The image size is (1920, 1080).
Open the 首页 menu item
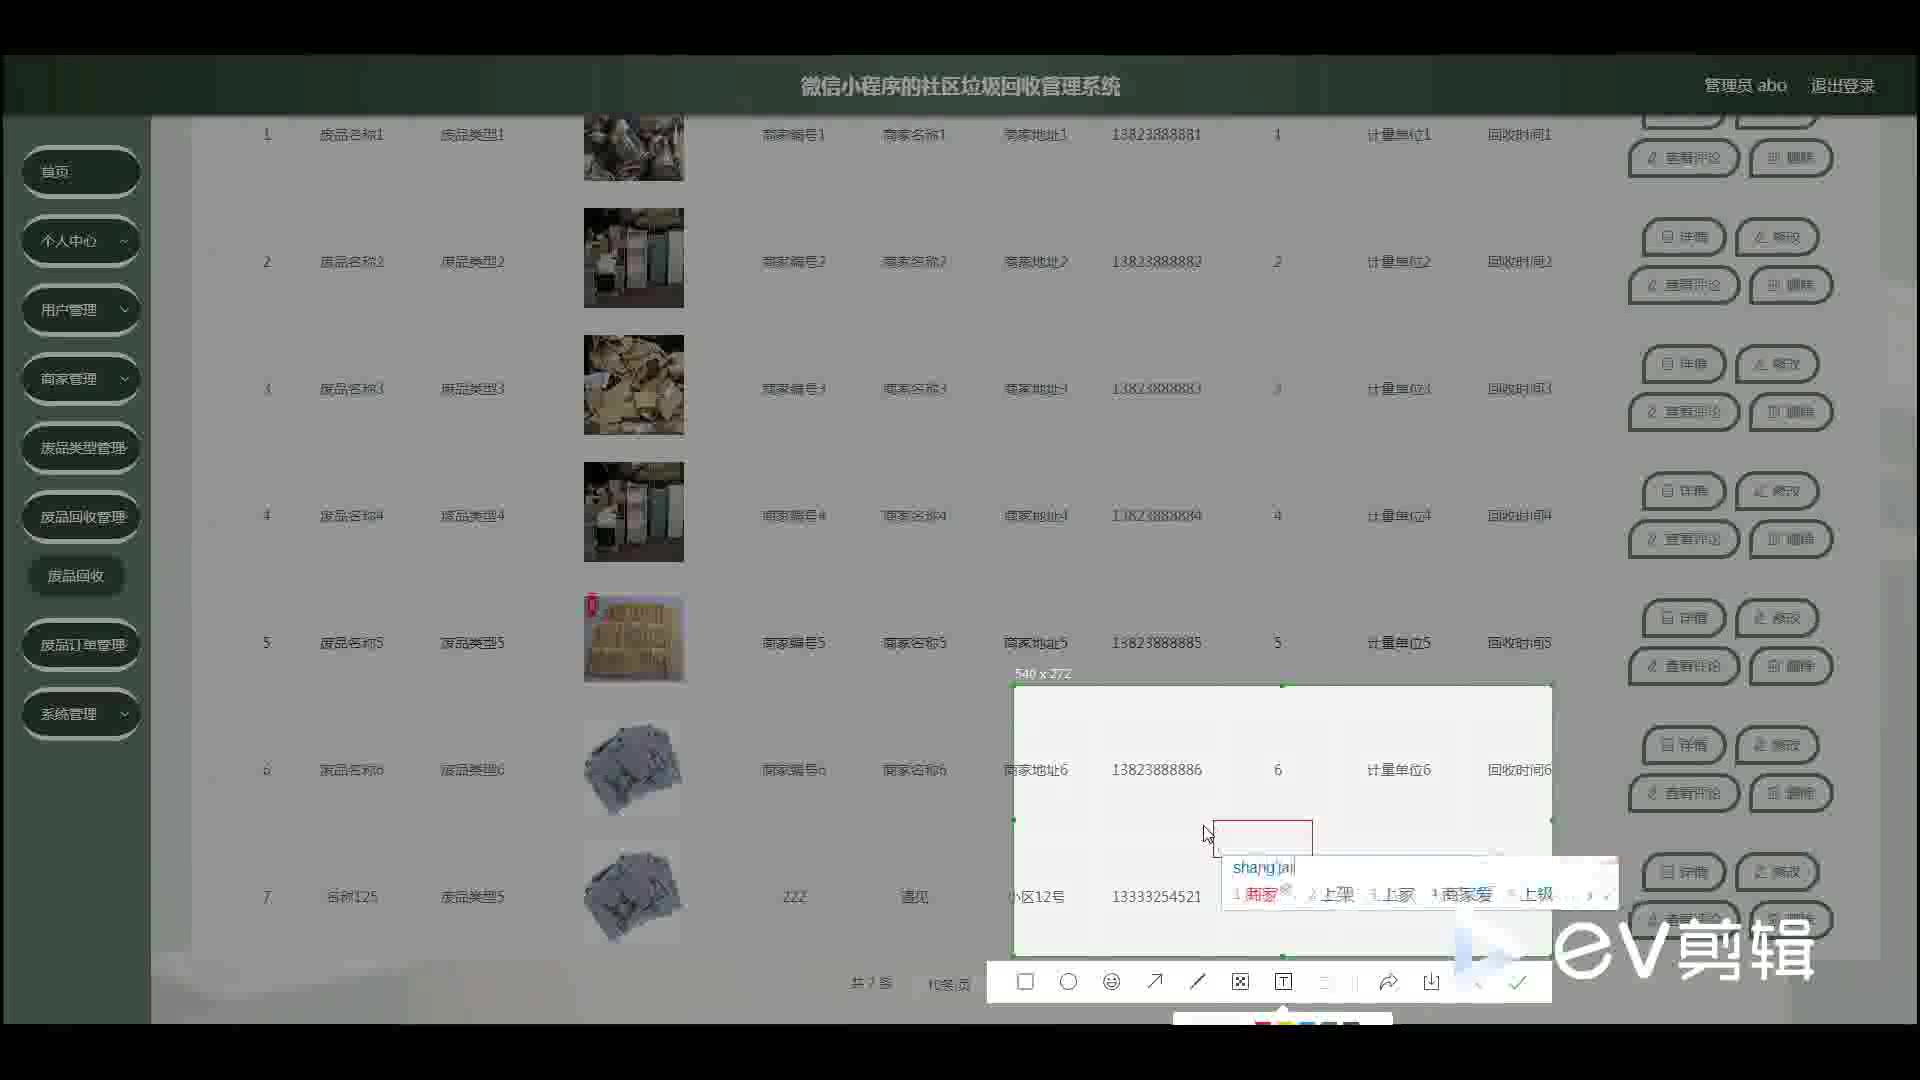[x=81, y=172]
